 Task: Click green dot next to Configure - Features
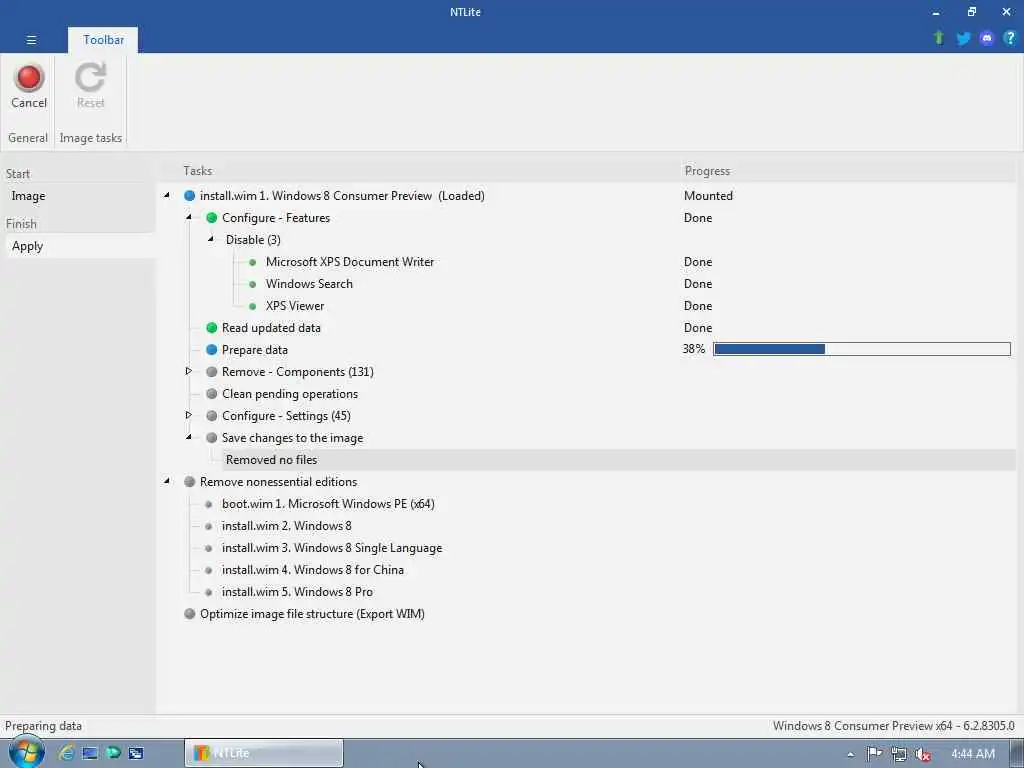tap(212, 217)
